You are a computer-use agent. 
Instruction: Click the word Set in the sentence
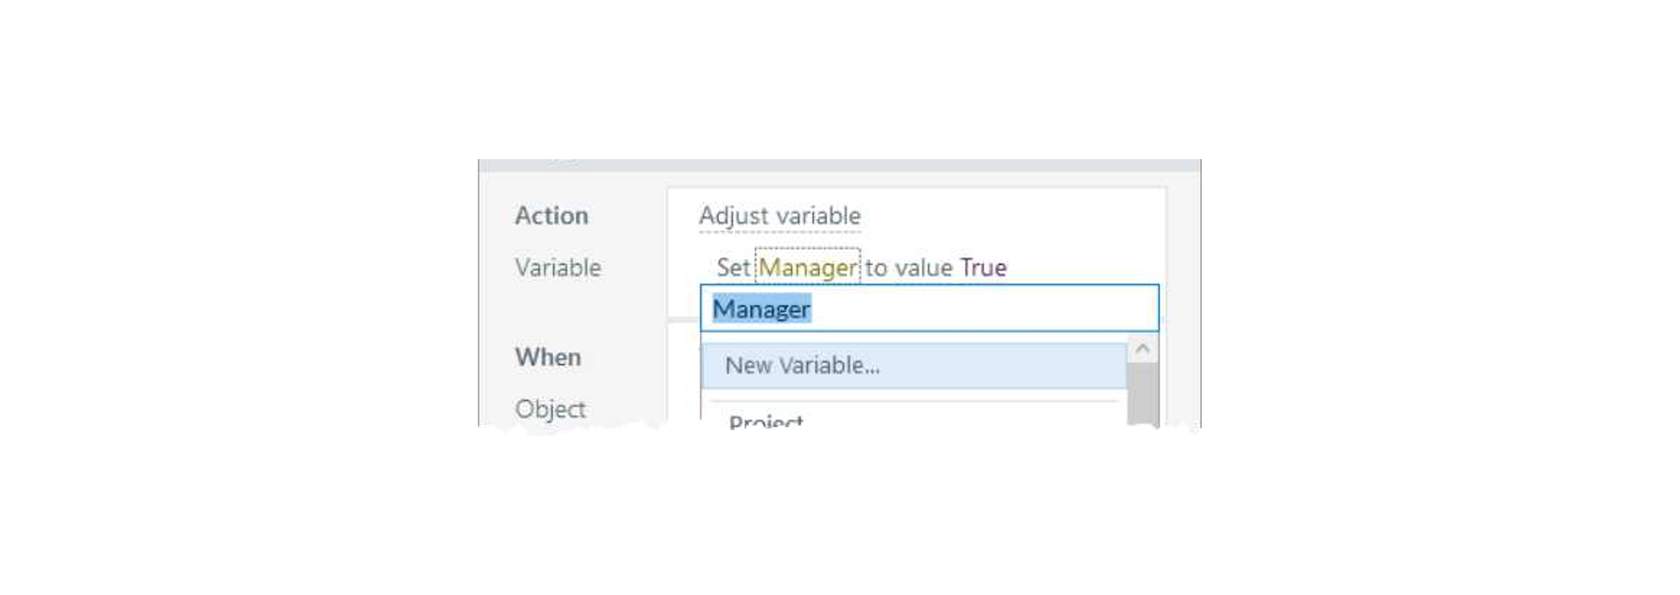(732, 267)
